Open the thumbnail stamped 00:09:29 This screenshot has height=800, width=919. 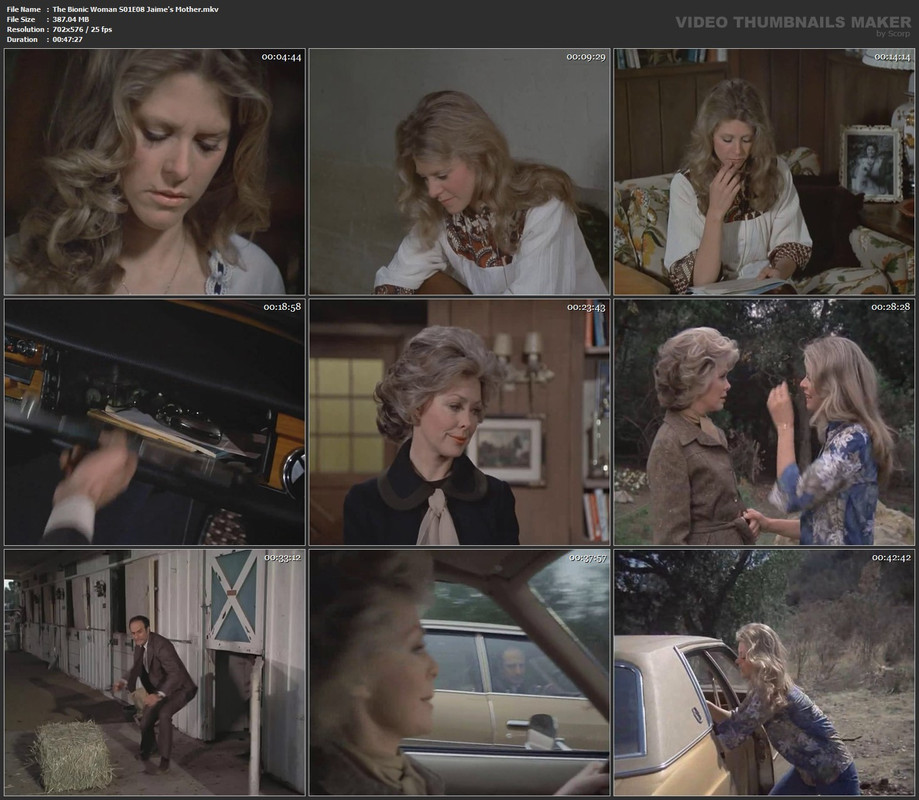[460, 172]
